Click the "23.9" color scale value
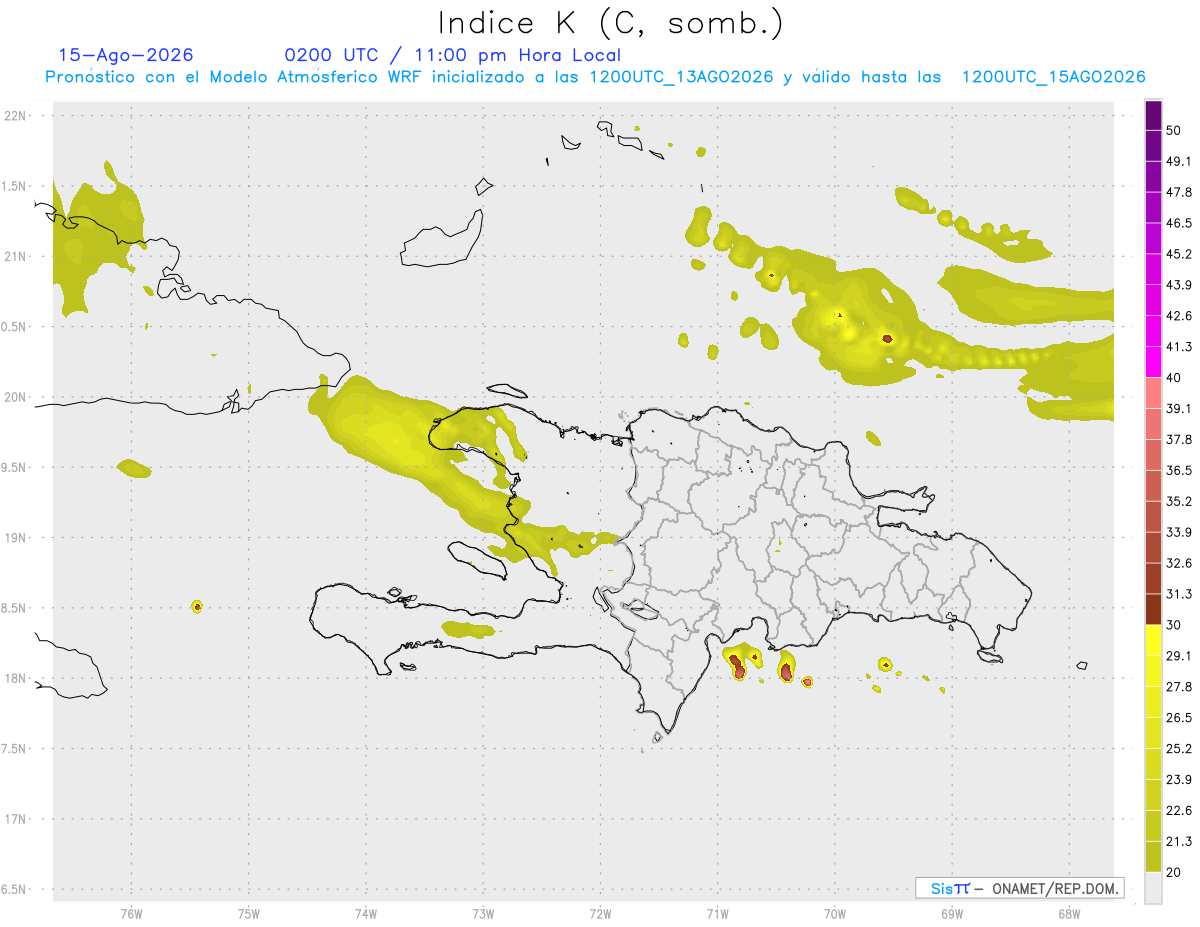 (1179, 780)
